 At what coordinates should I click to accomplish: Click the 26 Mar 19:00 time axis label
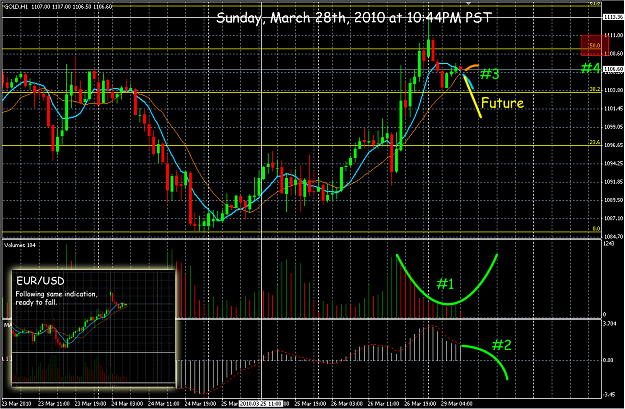[x=421, y=404]
